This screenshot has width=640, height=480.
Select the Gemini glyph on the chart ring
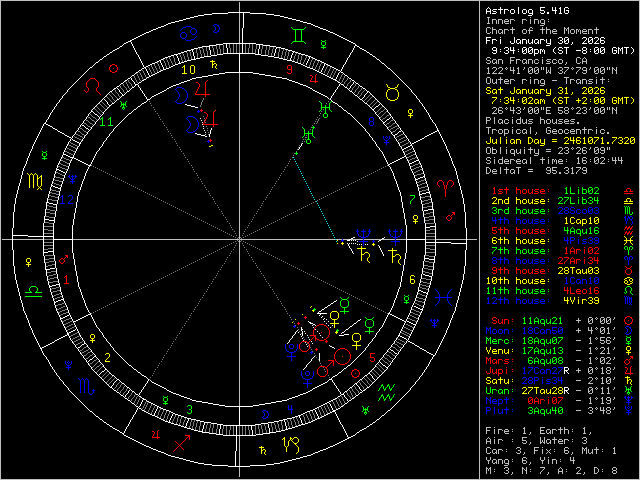click(296, 36)
